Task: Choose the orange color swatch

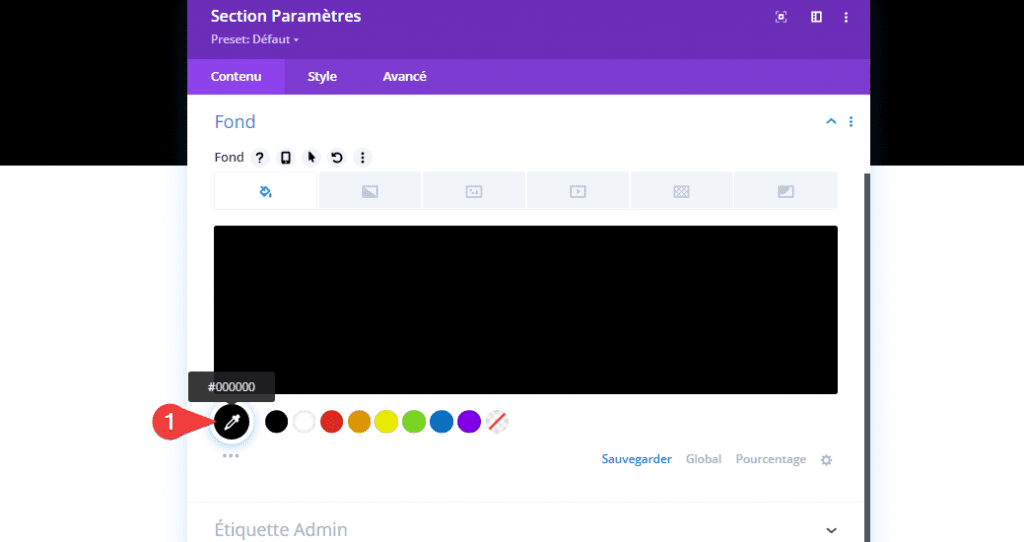Action: point(359,422)
